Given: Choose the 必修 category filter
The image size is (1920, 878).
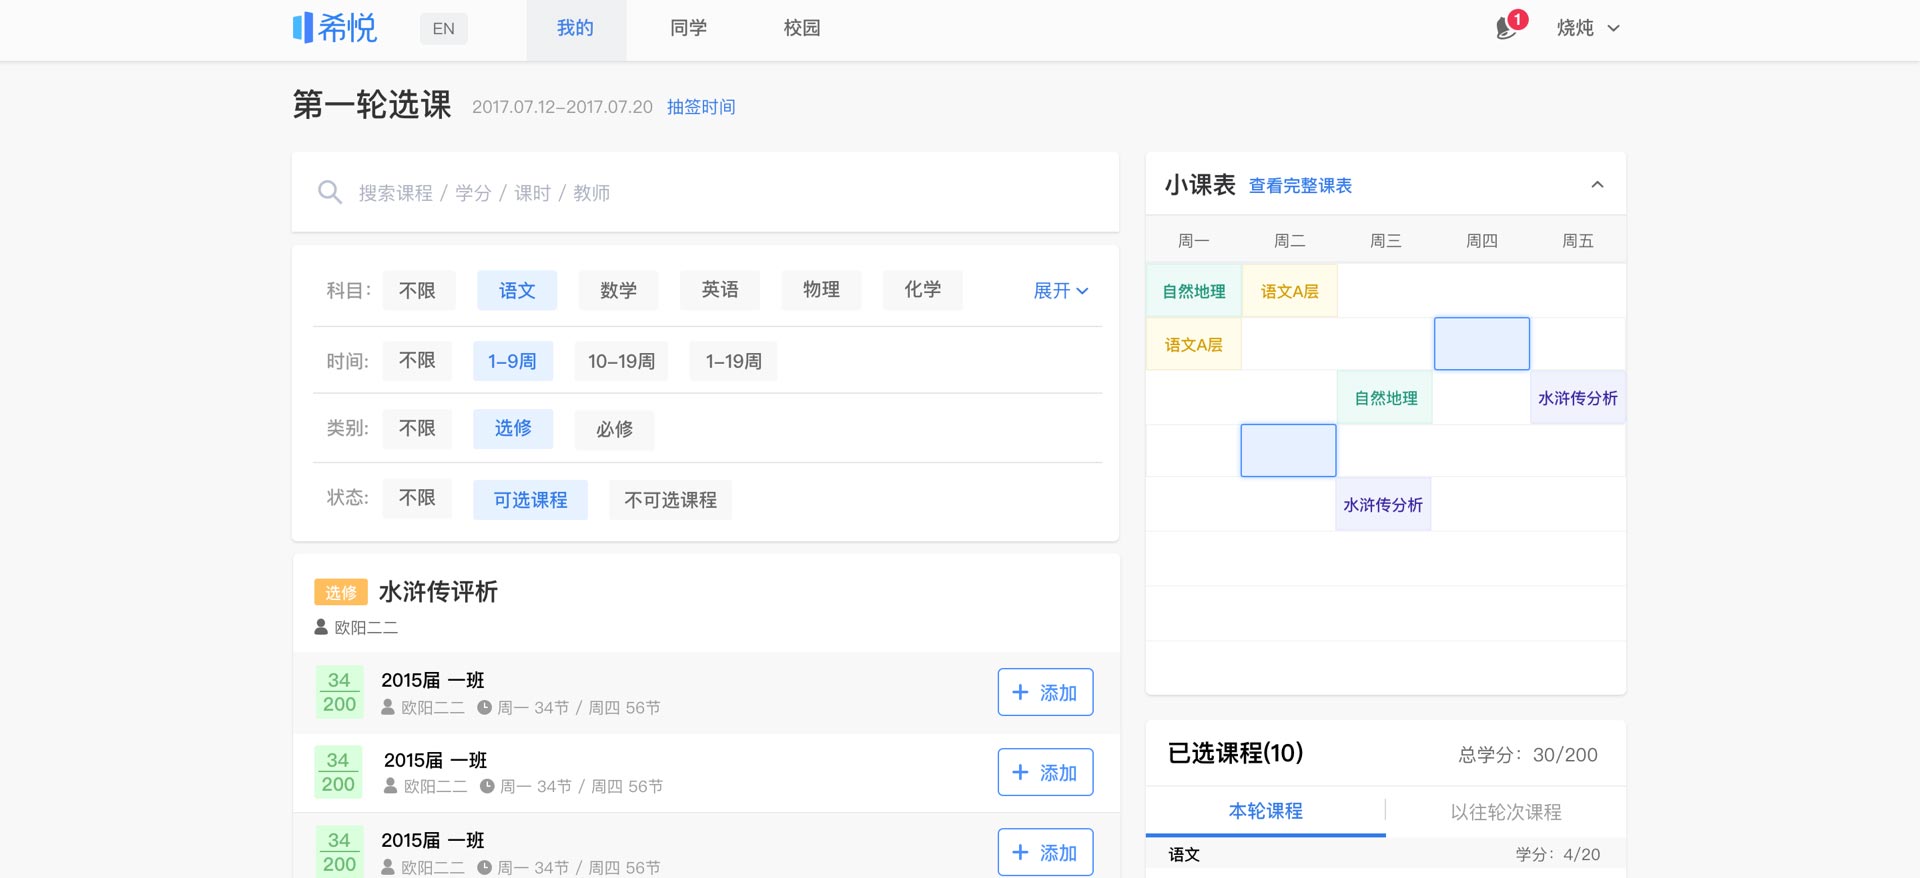Looking at the screenshot, I should [x=614, y=429].
